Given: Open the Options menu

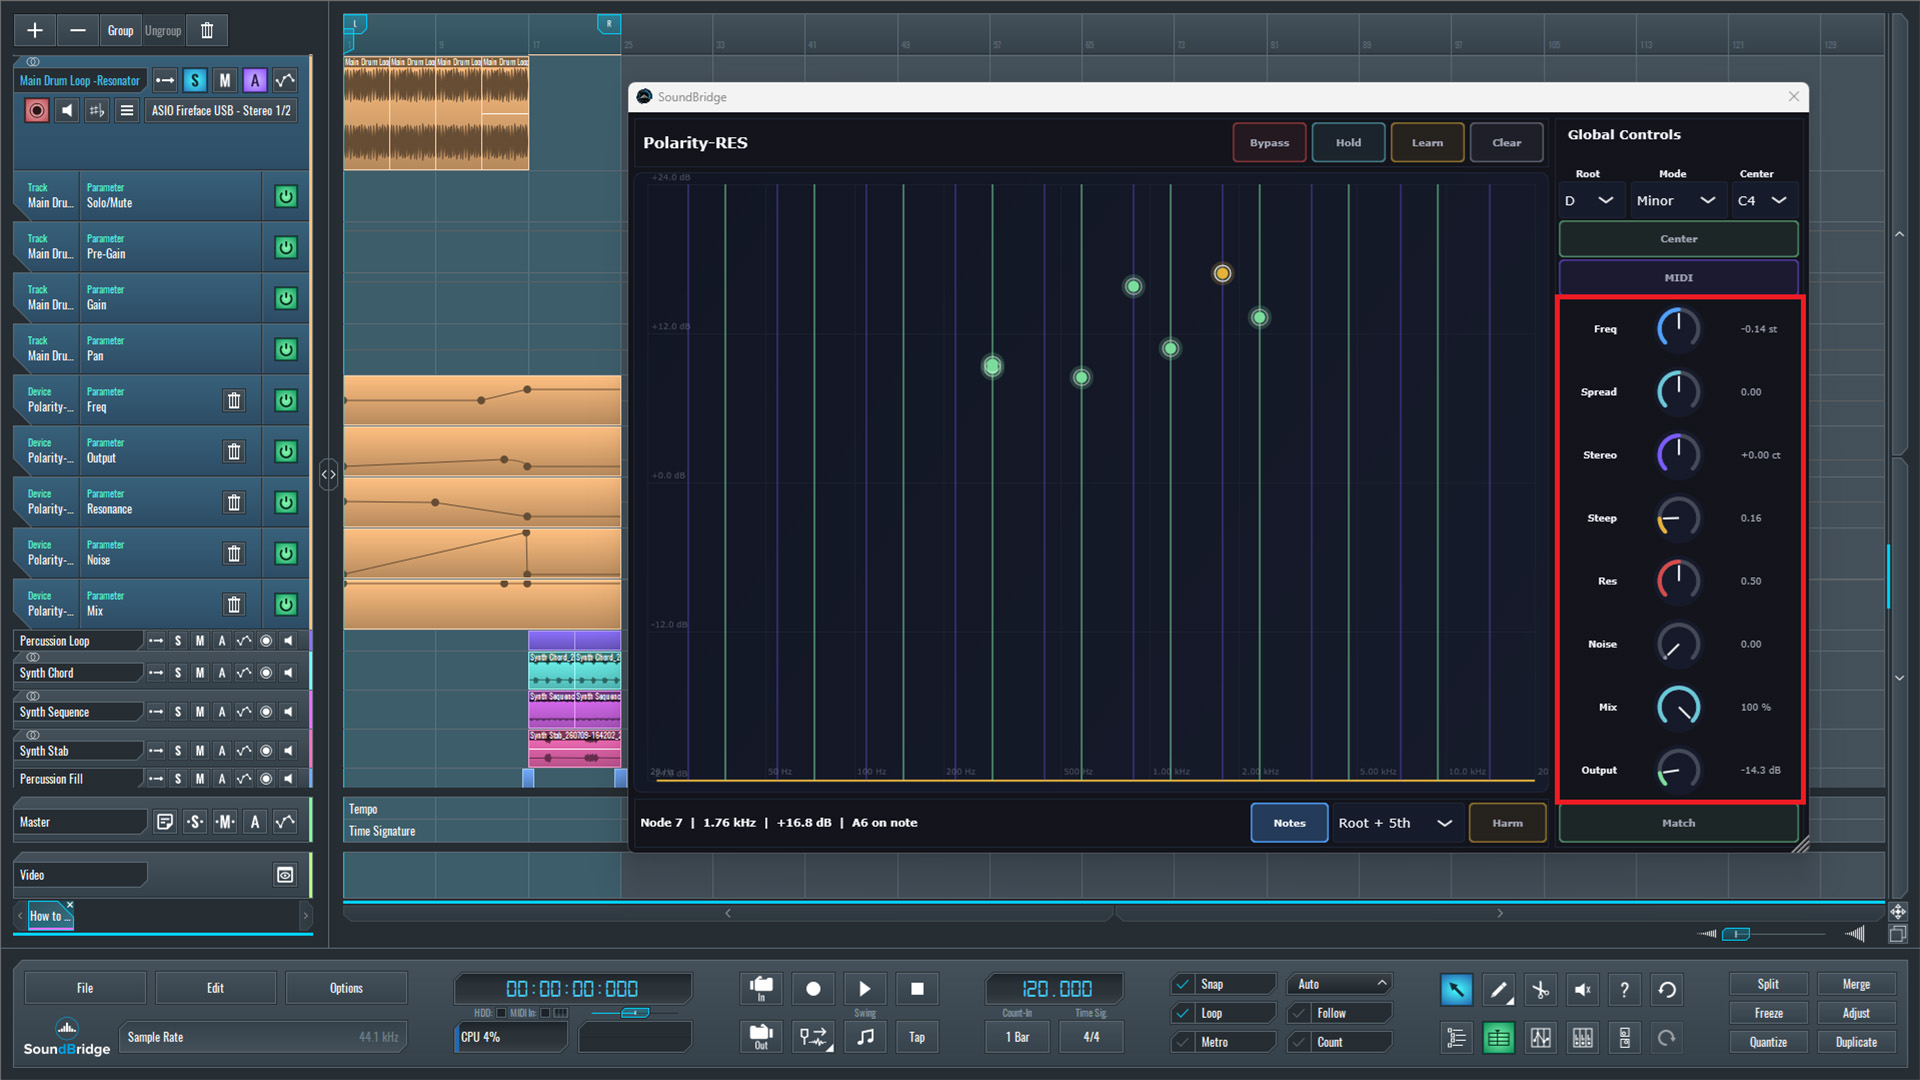Looking at the screenshot, I should click(x=346, y=988).
